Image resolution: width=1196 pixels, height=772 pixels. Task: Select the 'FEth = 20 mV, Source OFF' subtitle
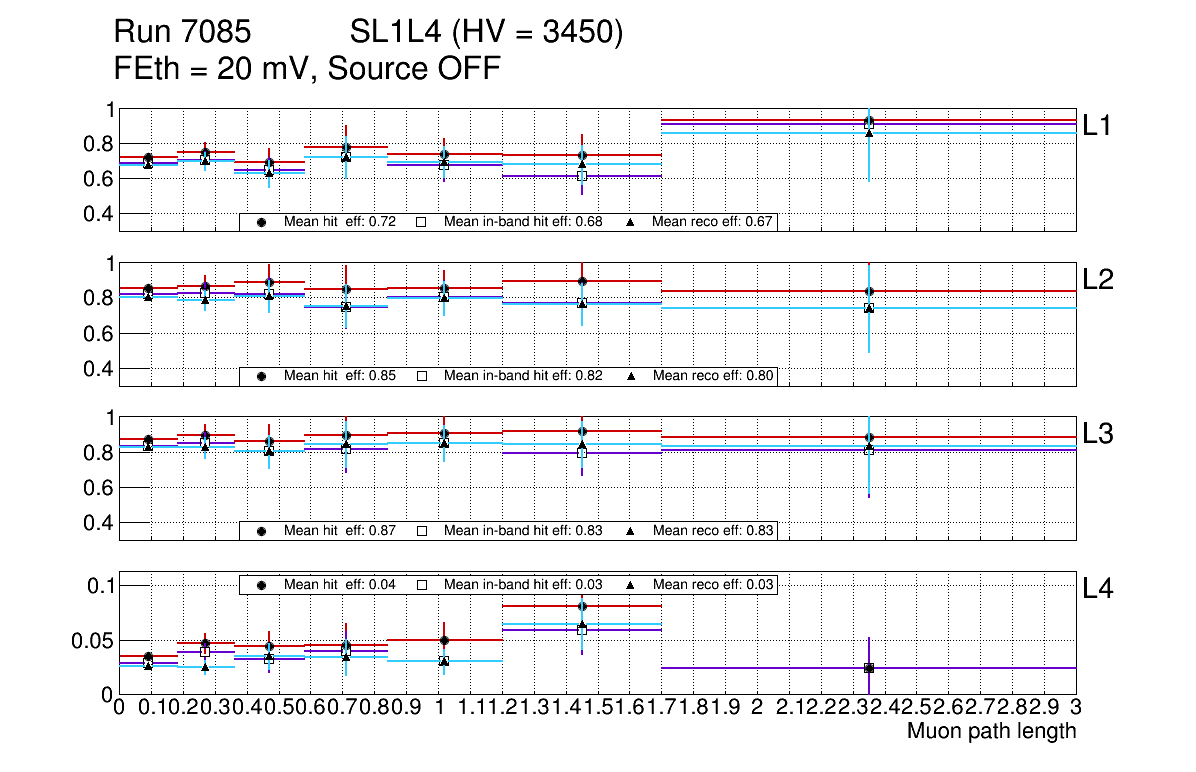(x=307, y=68)
